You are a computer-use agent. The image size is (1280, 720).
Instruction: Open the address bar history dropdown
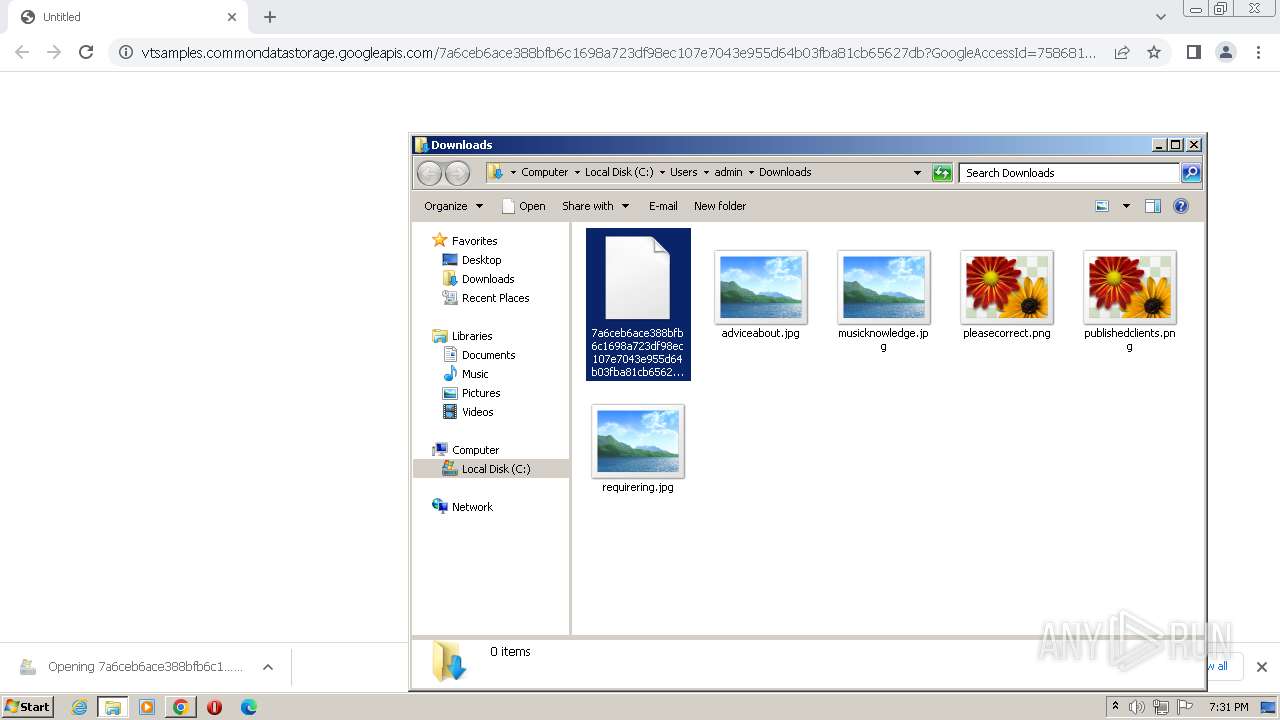point(917,173)
